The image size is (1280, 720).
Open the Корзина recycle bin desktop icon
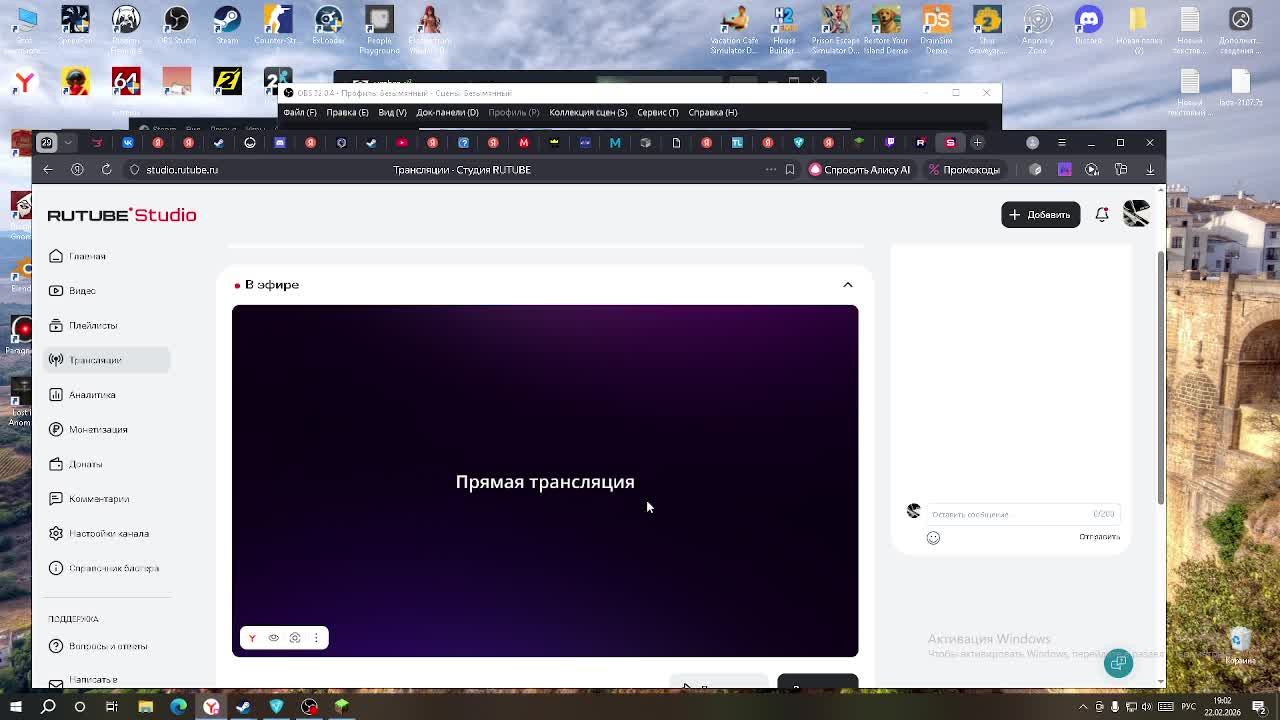tap(1240, 645)
